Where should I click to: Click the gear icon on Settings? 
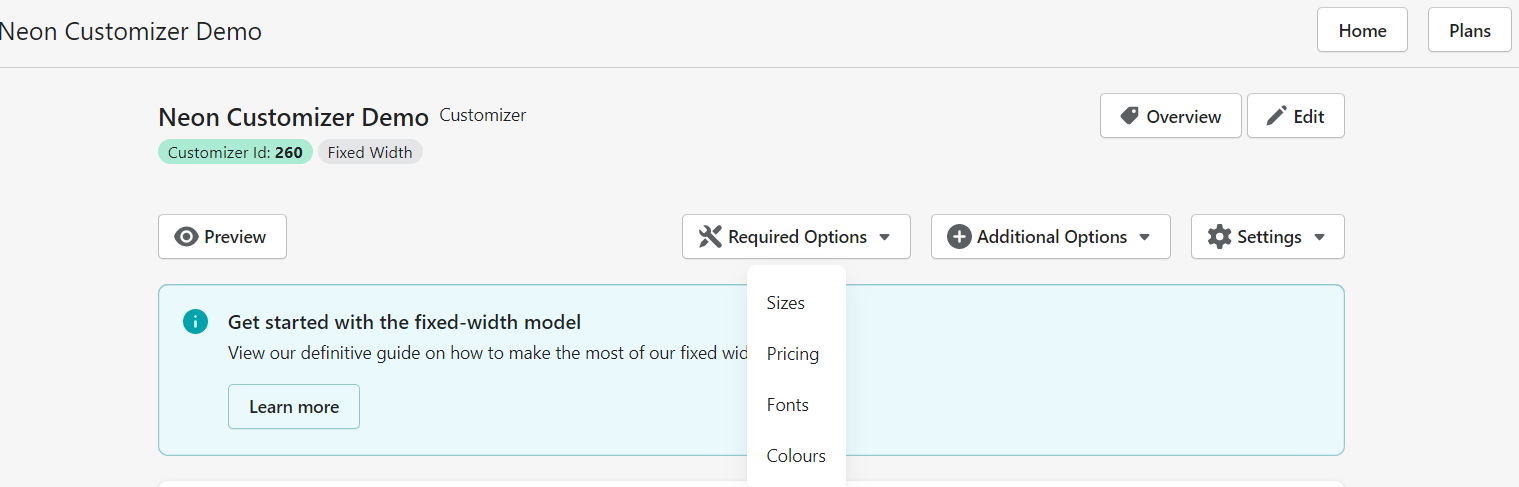click(x=1219, y=237)
